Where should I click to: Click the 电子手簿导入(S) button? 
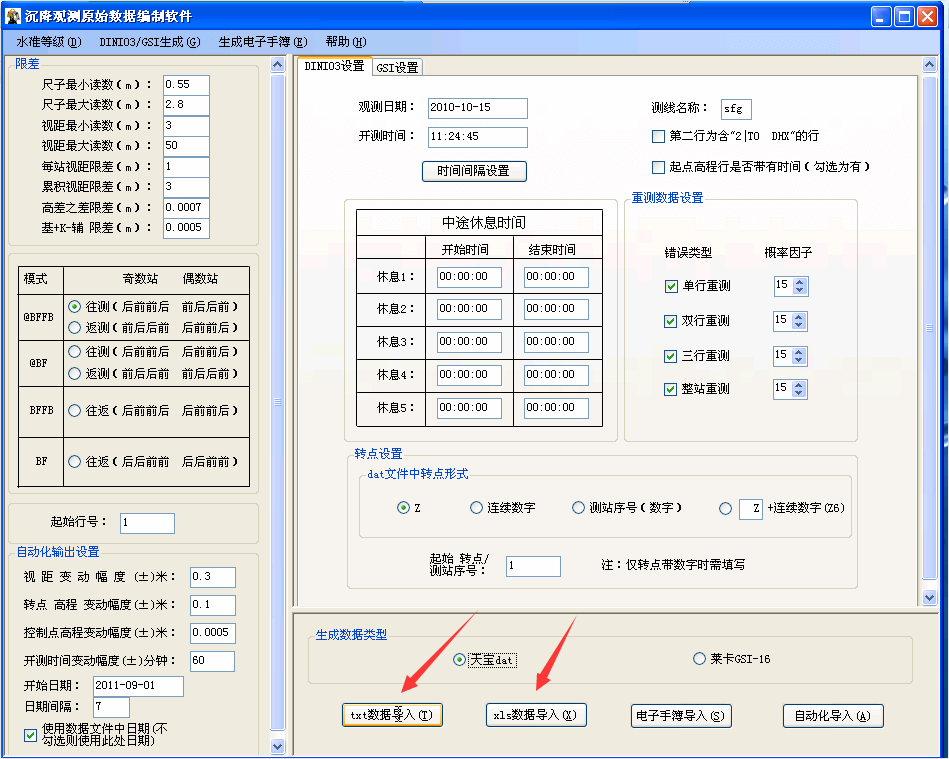[681, 715]
